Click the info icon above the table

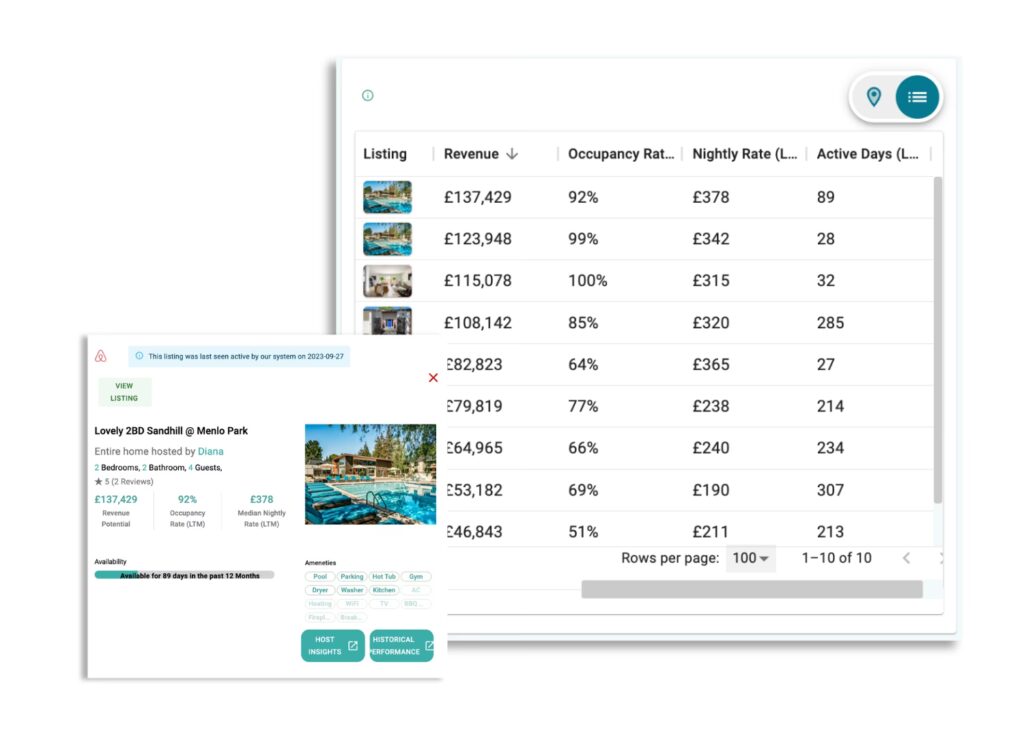(x=367, y=96)
